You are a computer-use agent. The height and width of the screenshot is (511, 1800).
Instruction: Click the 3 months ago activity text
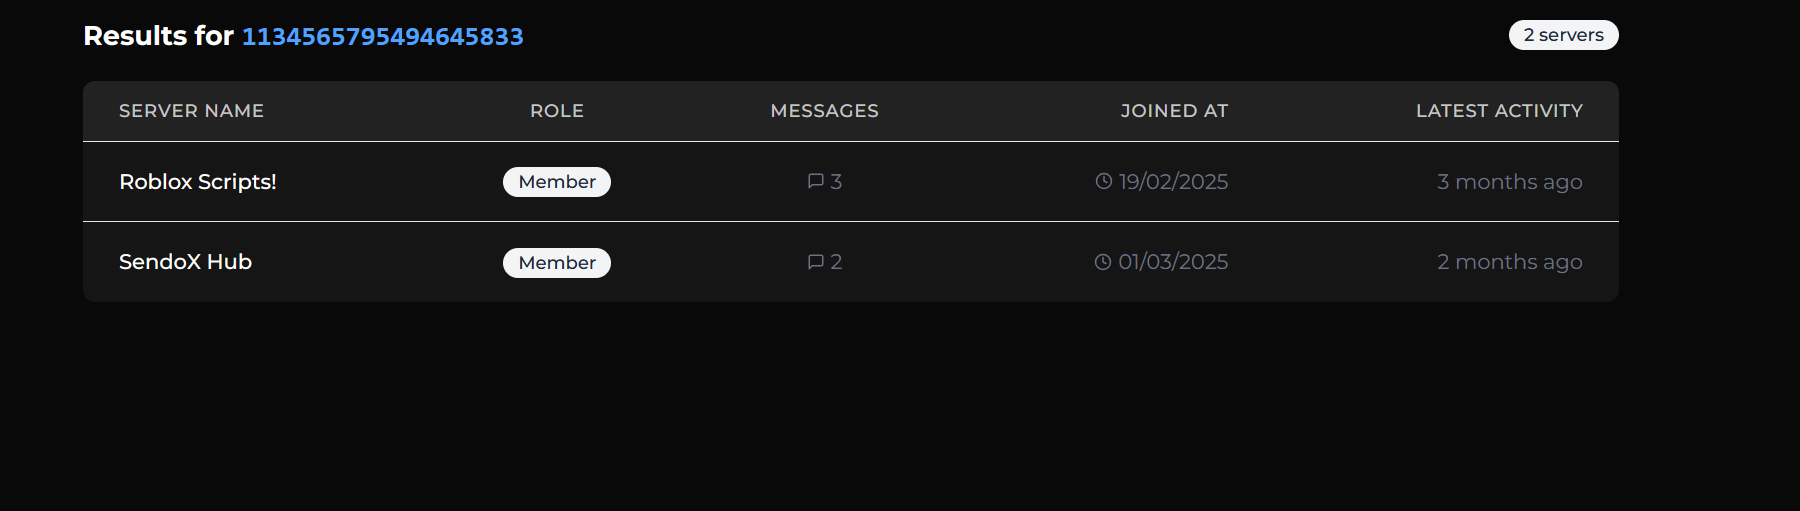coord(1509,182)
